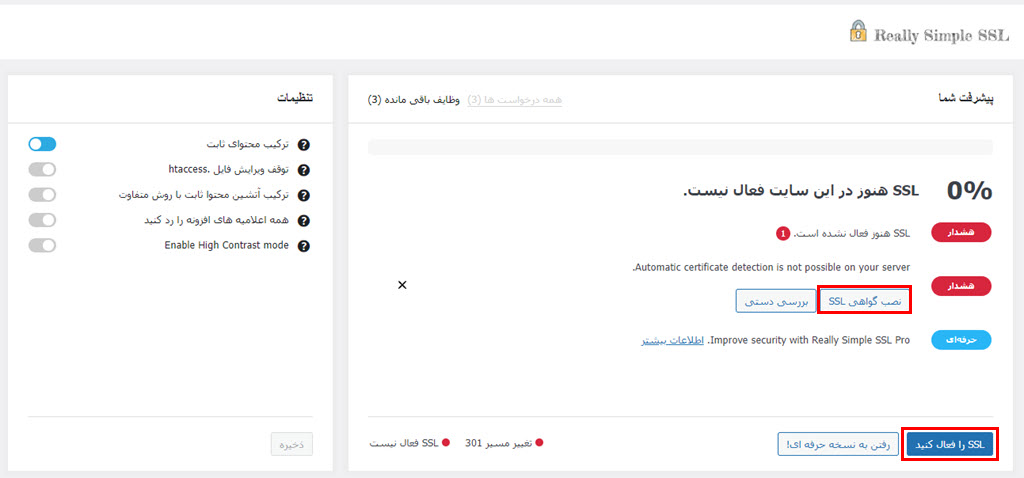This screenshot has height=478, width=1024.
Task: Open help icon for Enable High Contrast mode
Action: tap(303, 247)
